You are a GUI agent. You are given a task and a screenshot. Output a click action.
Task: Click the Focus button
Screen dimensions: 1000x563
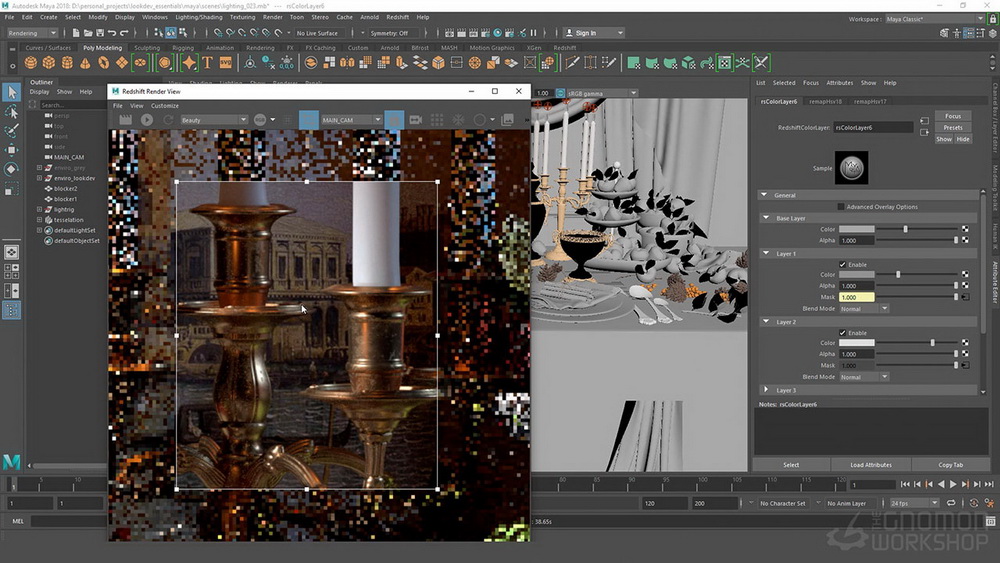click(953, 116)
